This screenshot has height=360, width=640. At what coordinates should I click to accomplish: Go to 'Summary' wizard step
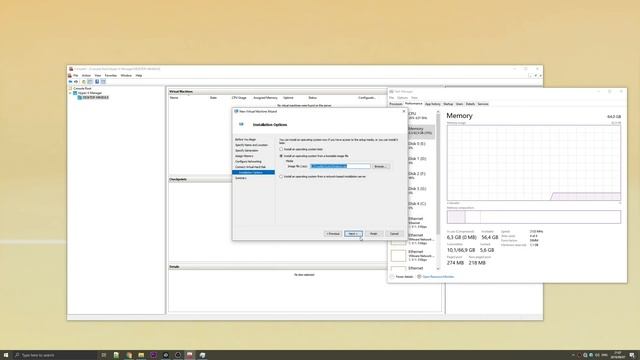coord(241,178)
